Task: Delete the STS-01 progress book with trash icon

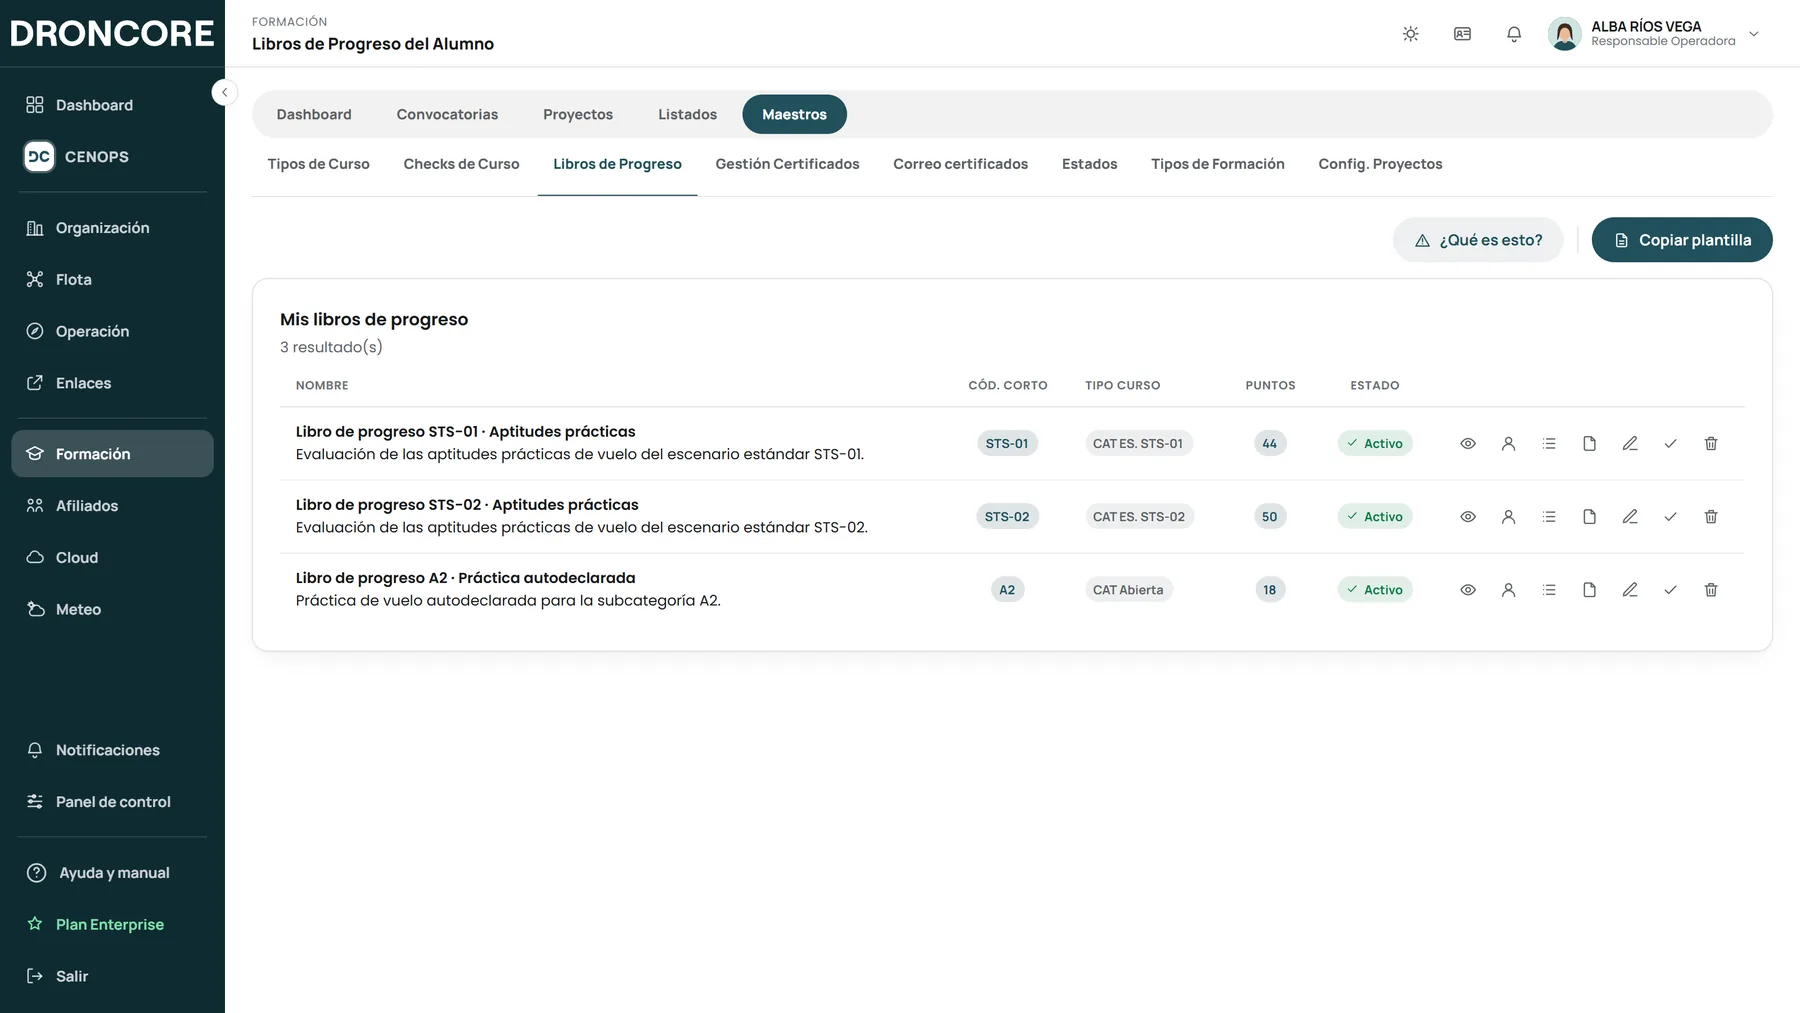Action: pos(1711,443)
